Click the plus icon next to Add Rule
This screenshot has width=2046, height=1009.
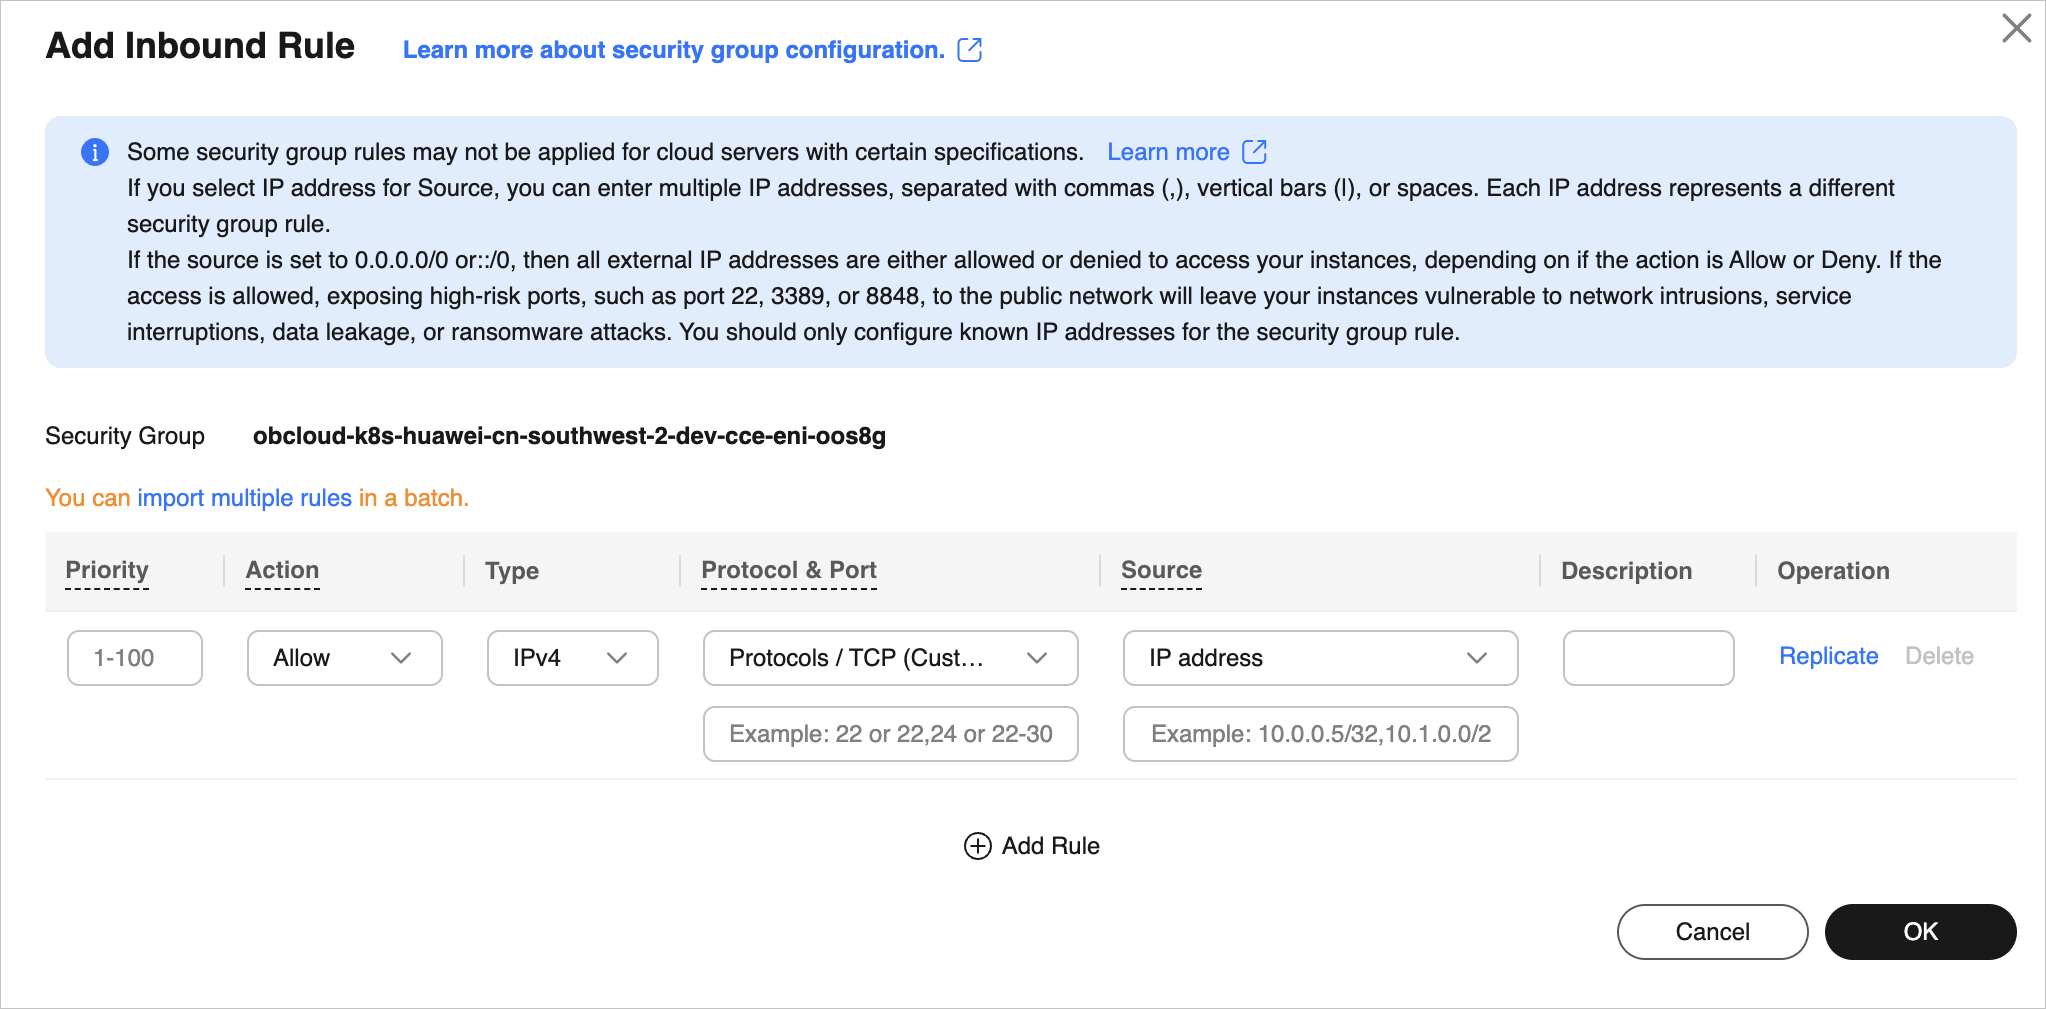[x=976, y=845]
